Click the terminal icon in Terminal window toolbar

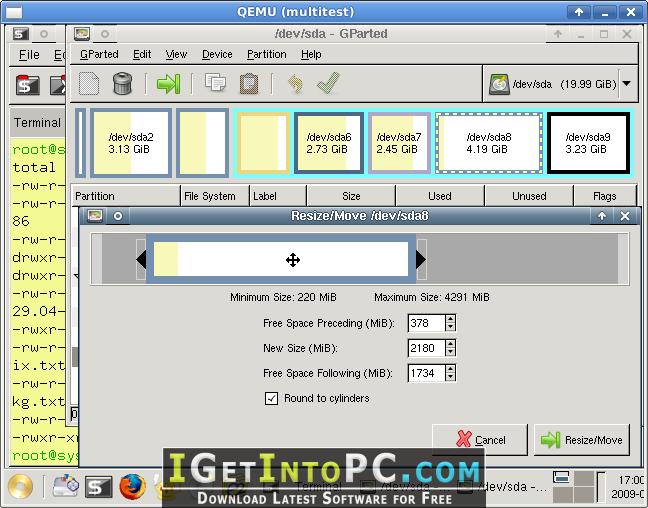(x=28, y=85)
